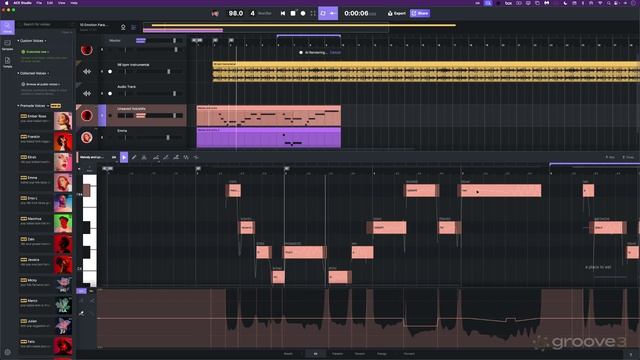Open the View menu
The height and width of the screenshot is (360, 640).
[62, 3]
